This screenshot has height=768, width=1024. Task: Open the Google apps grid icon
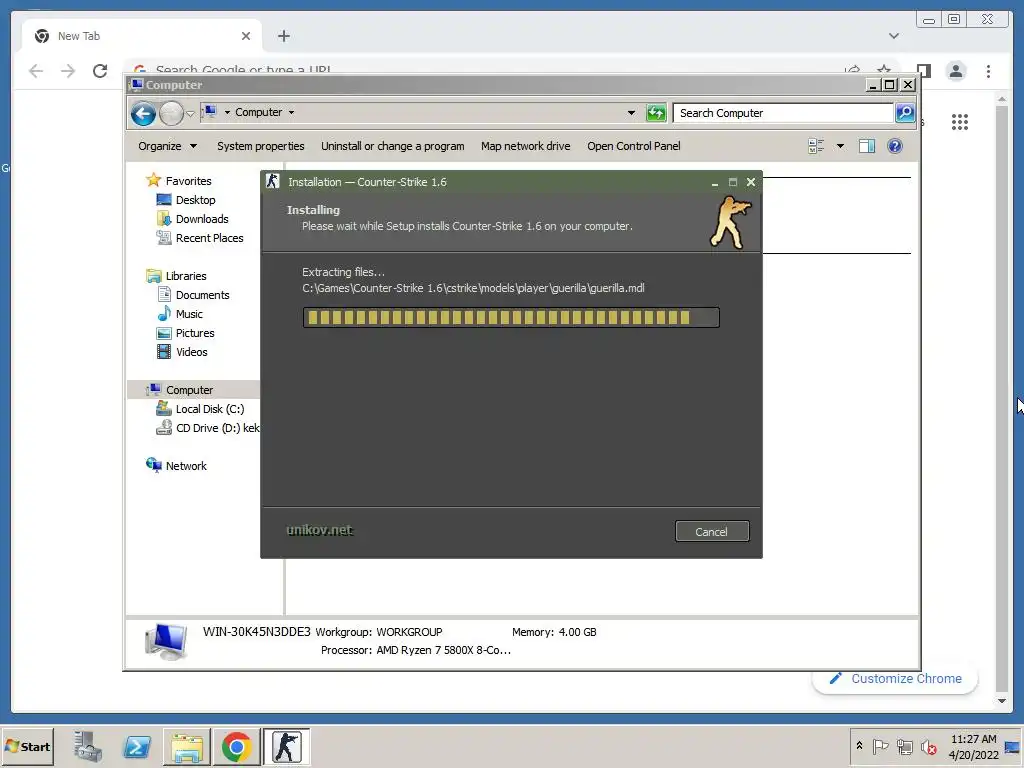coord(959,122)
